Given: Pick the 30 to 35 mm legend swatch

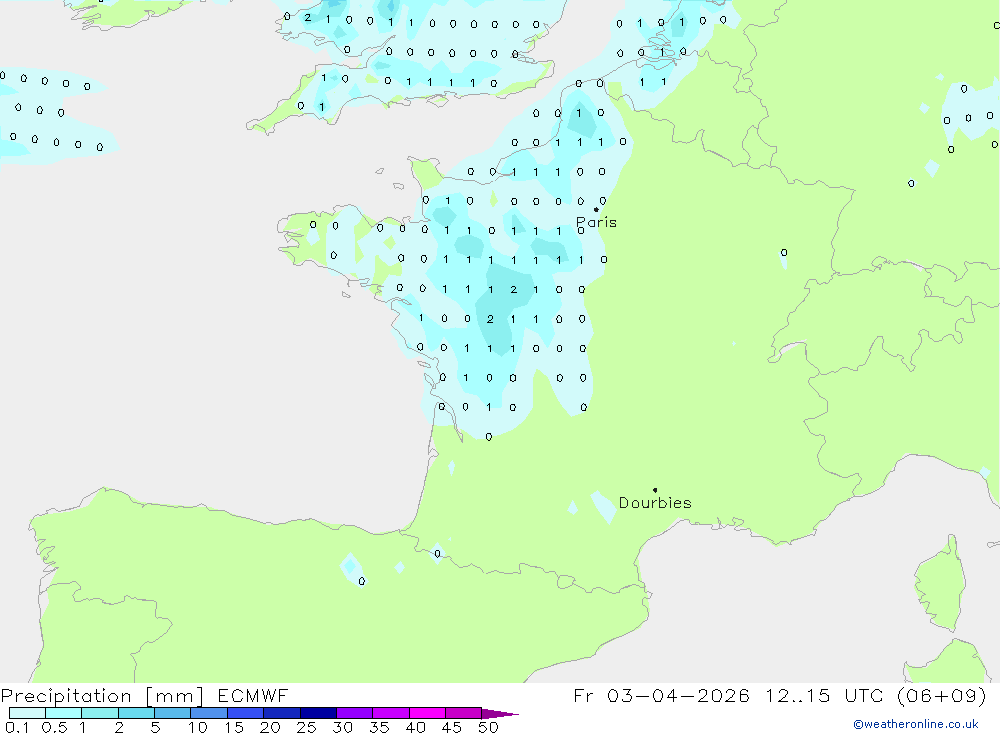Looking at the screenshot, I should click(355, 713).
